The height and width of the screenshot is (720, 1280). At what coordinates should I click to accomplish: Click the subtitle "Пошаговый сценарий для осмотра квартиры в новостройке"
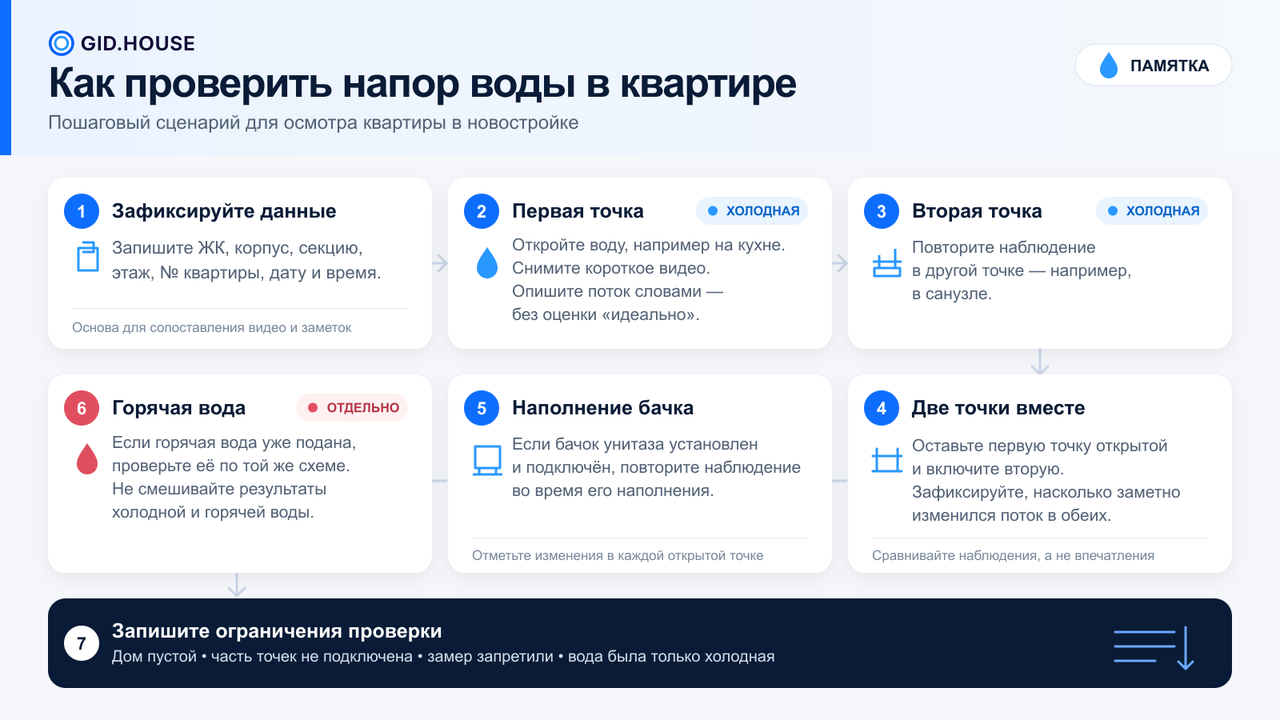313,123
